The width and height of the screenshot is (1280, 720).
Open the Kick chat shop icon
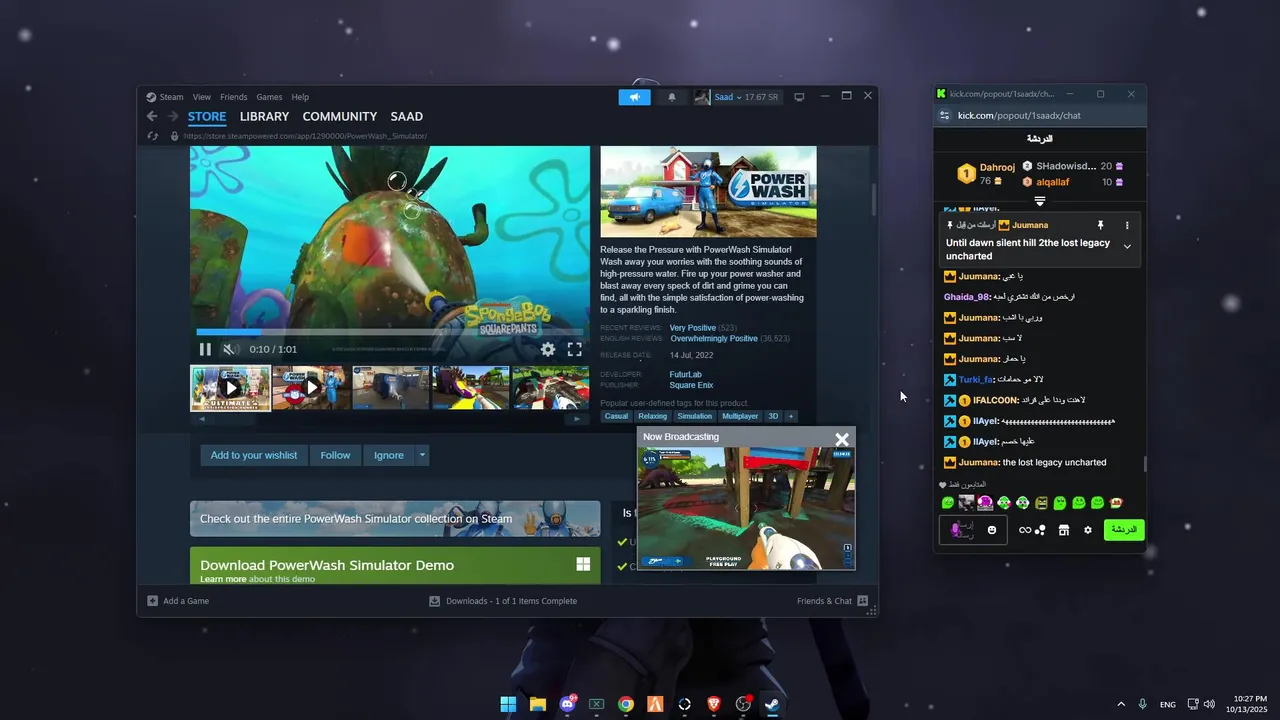(1064, 530)
